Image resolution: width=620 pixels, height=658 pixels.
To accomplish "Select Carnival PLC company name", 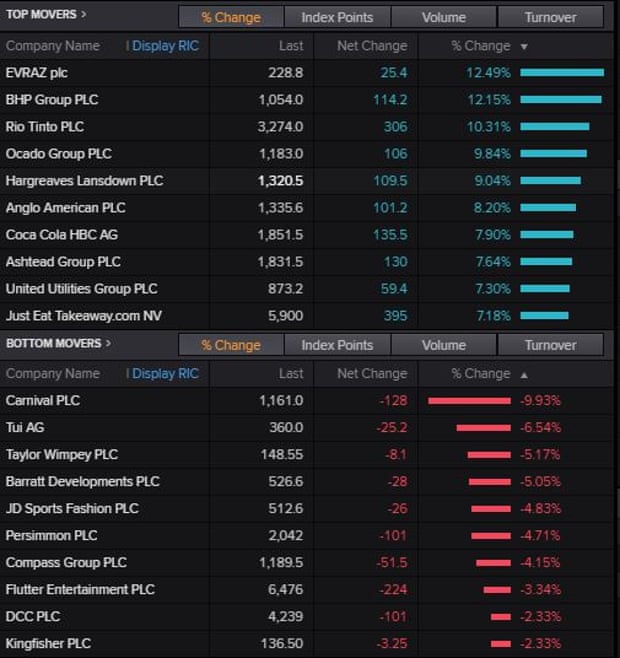I will pos(43,400).
